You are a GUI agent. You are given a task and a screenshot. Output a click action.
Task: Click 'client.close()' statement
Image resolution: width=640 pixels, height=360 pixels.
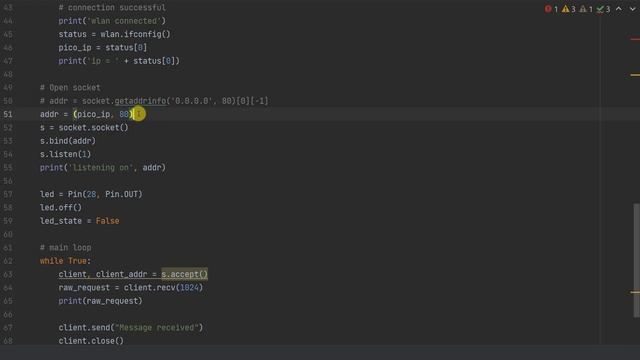point(91,341)
